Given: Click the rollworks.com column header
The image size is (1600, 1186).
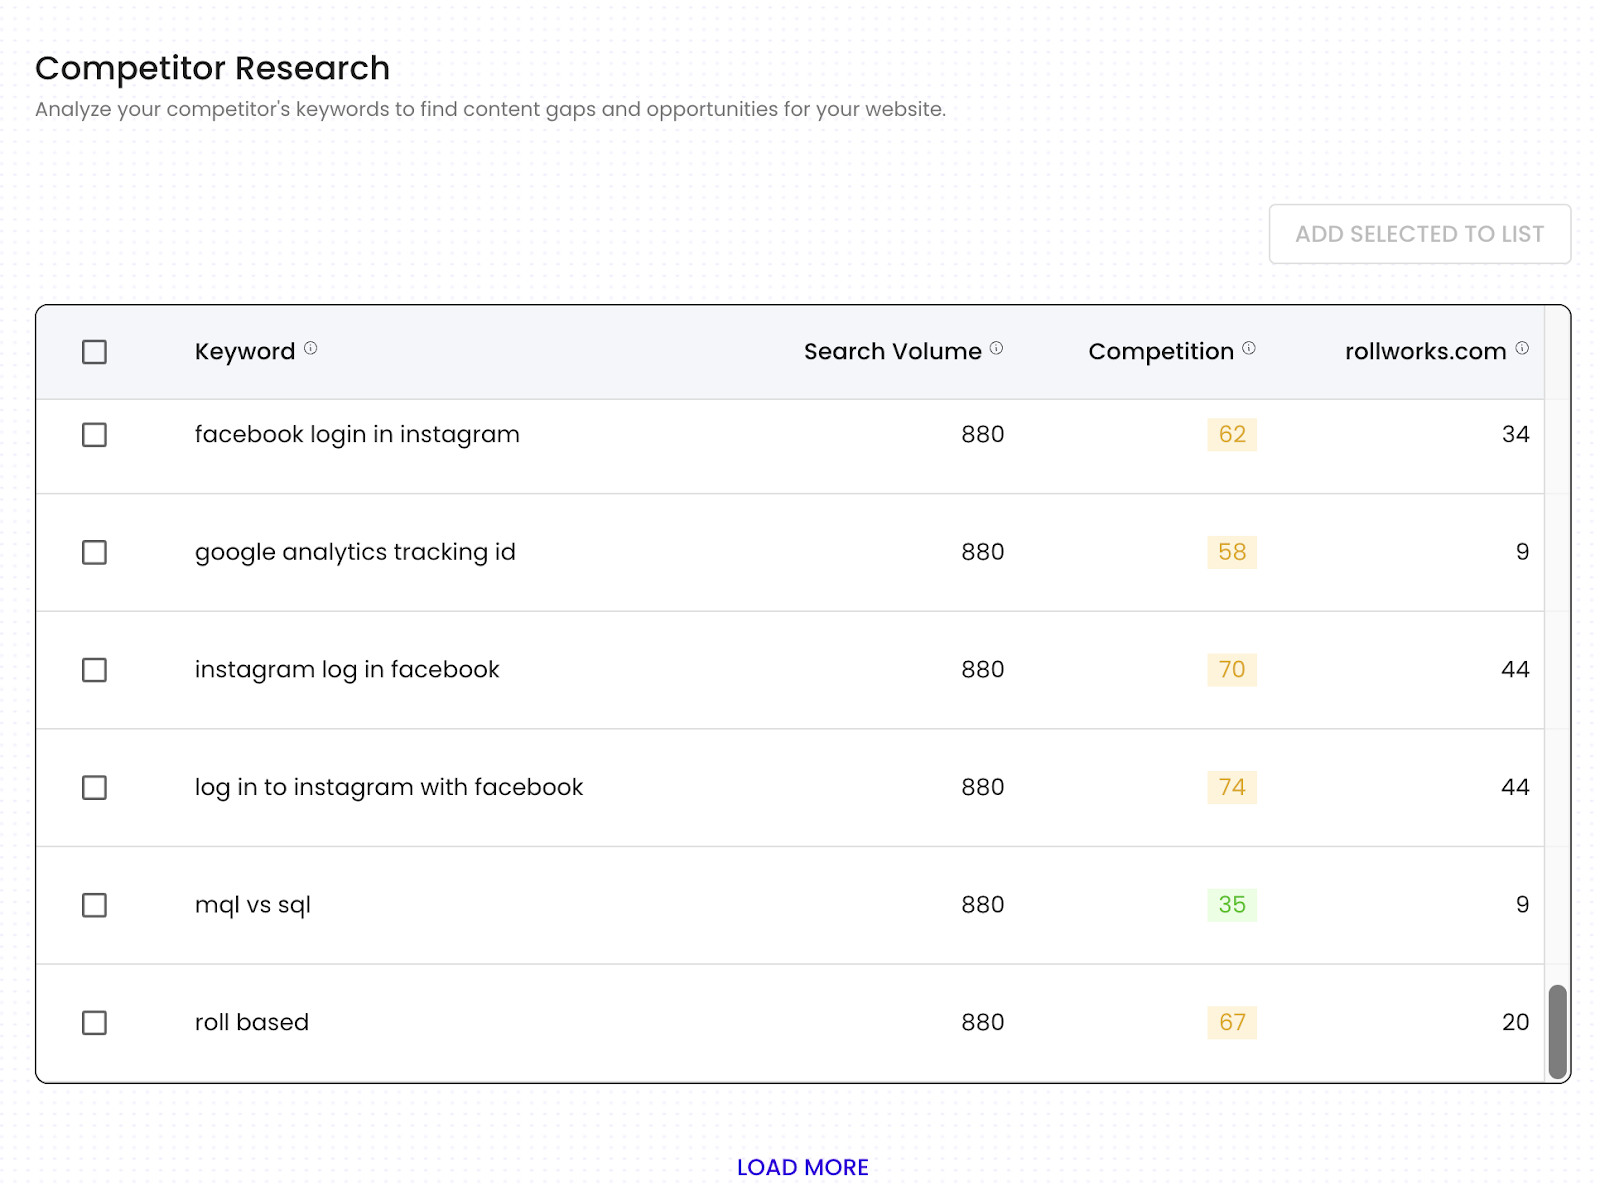Looking at the screenshot, I should pyautogui.click(x=1425, y=352).
